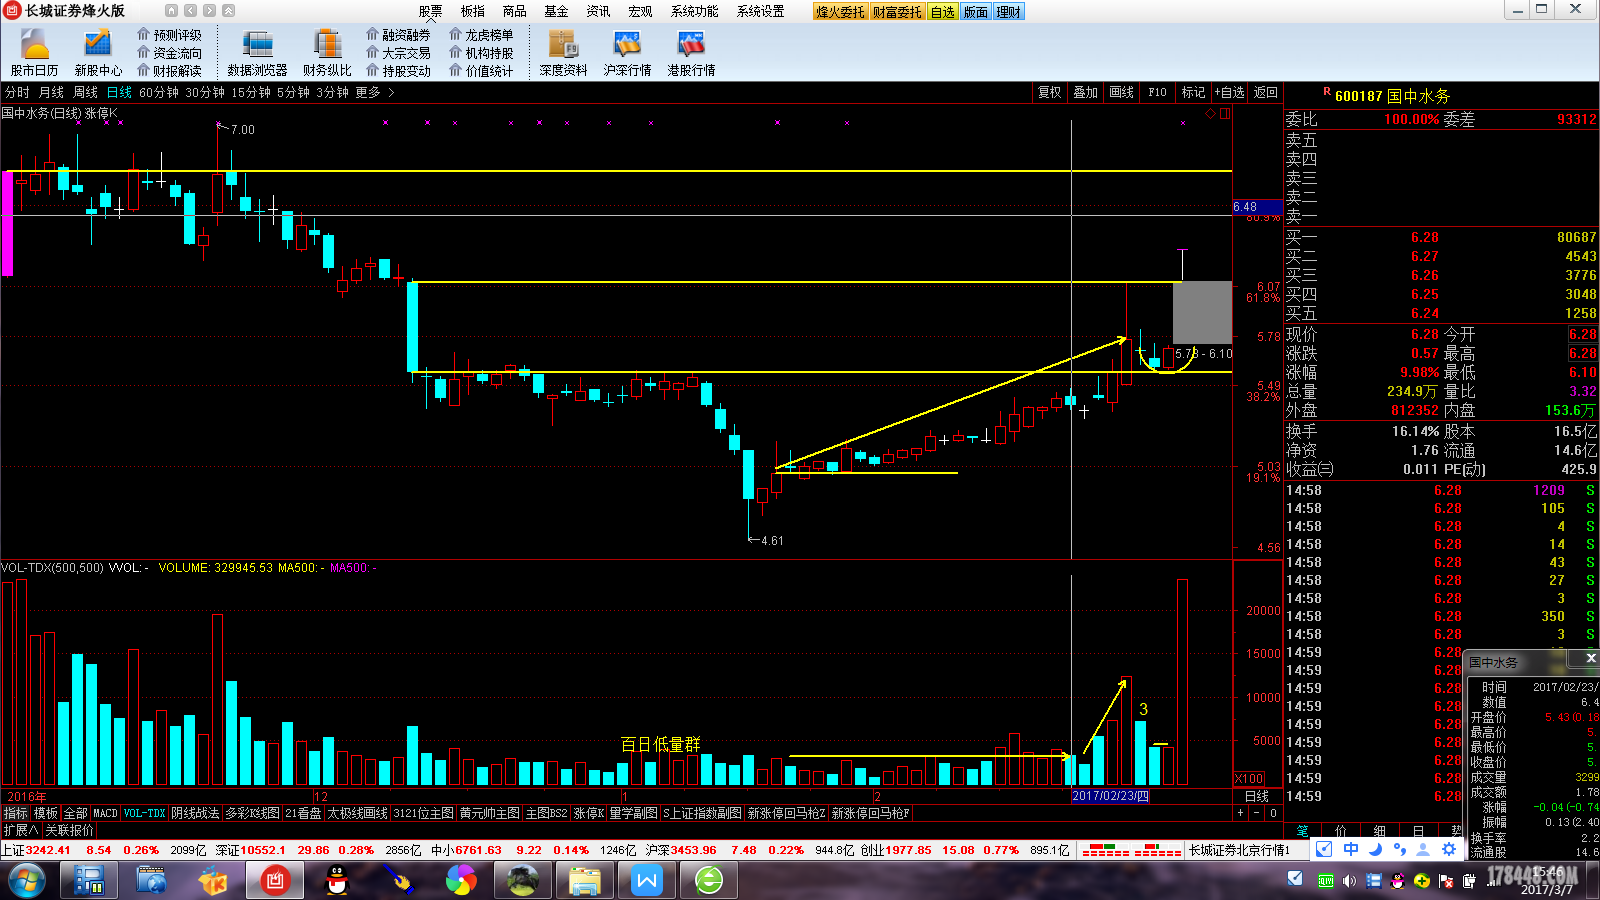The width and height of the screenshot is (1600, 900).
Task: Switch chart period to 周线
Action: coord(85,92)
